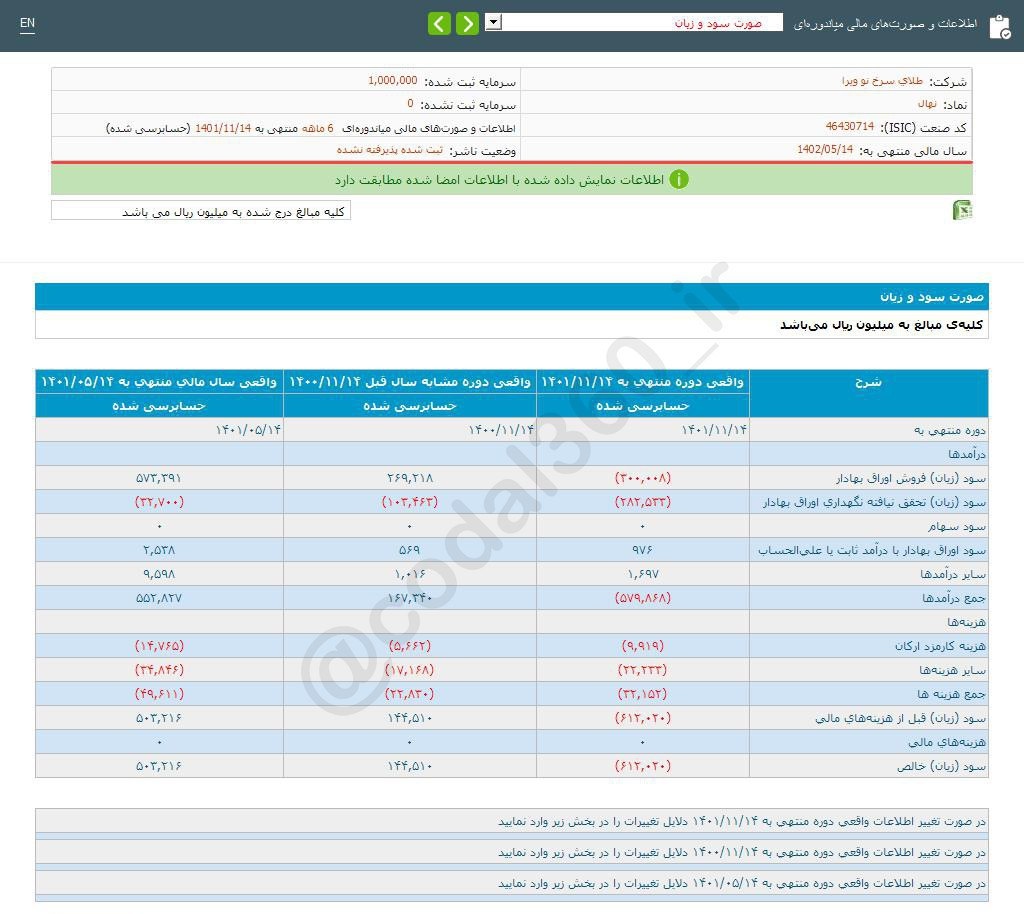Switch language with the EN link

pyautogui.click(x=27, y=24)
